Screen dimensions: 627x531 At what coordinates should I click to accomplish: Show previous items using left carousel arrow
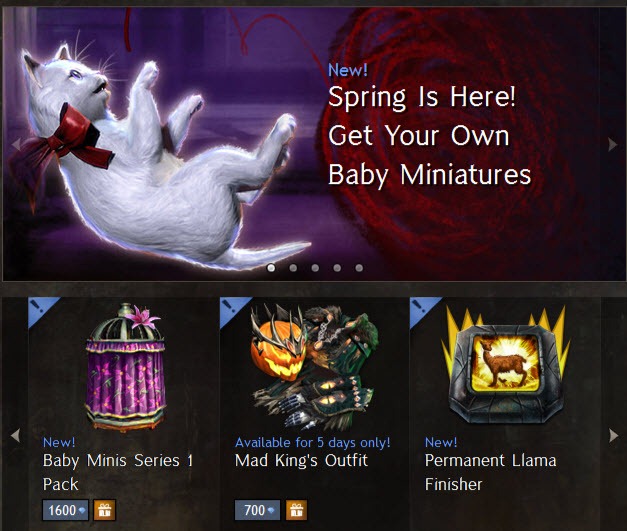coord(15,435)
